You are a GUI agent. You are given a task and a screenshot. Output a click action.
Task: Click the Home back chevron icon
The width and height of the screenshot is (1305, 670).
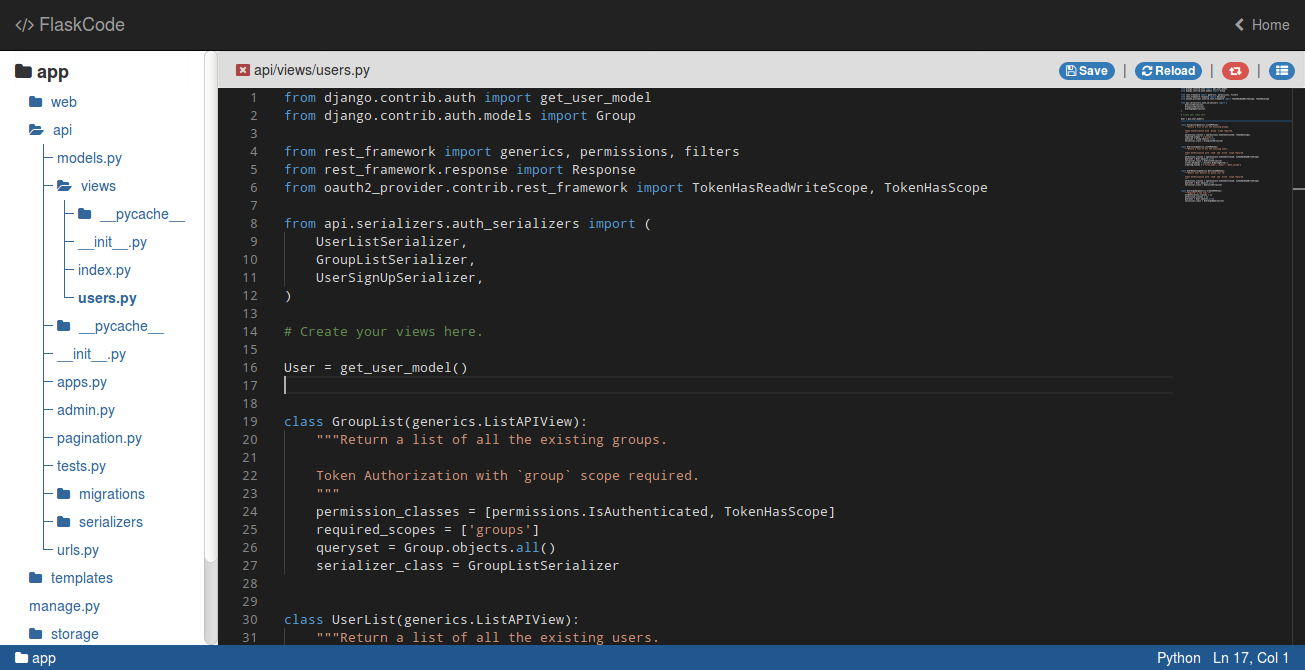pos(1240,24)
